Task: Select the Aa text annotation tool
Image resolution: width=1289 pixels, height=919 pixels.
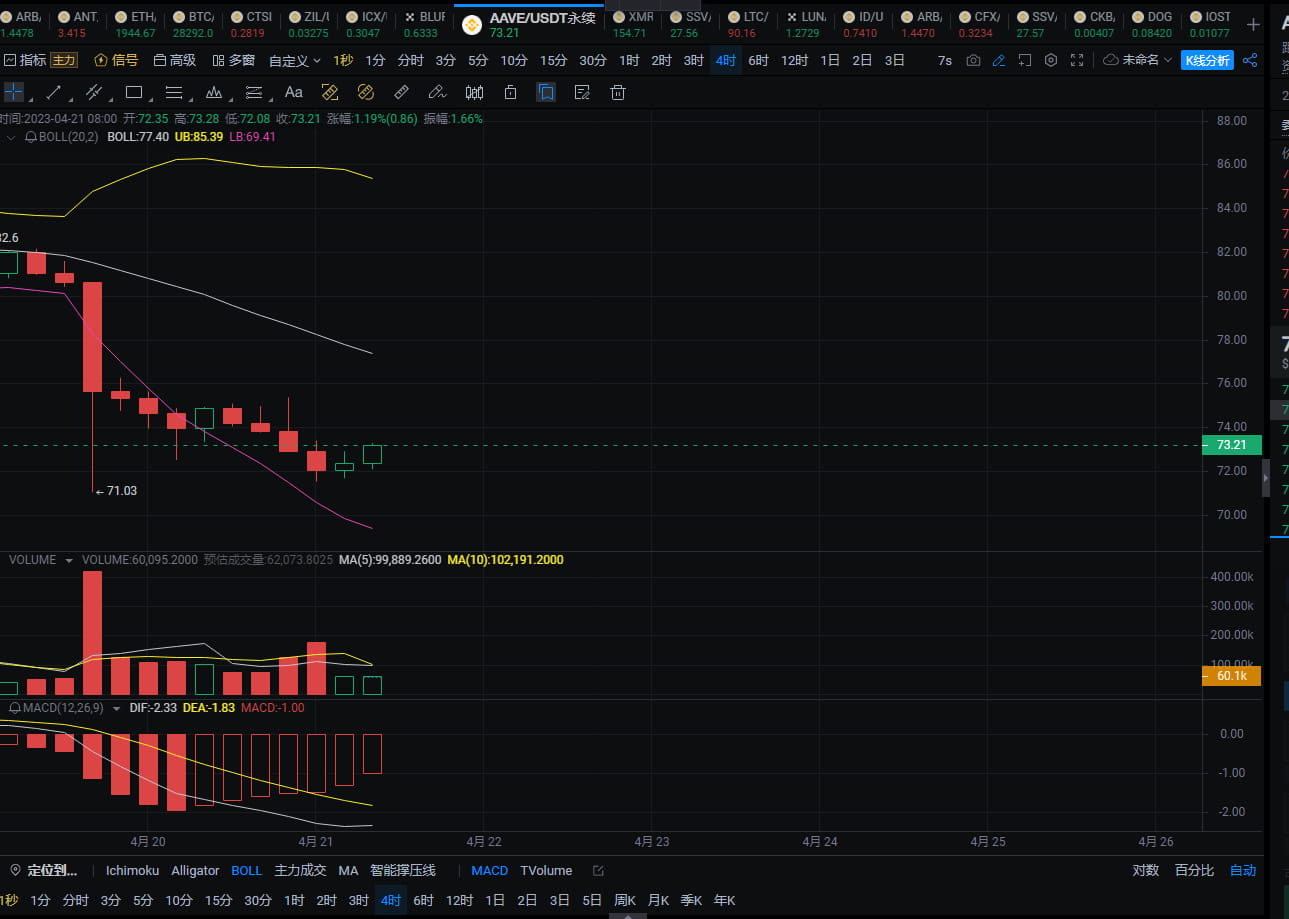Action: (x=294, y=92)
